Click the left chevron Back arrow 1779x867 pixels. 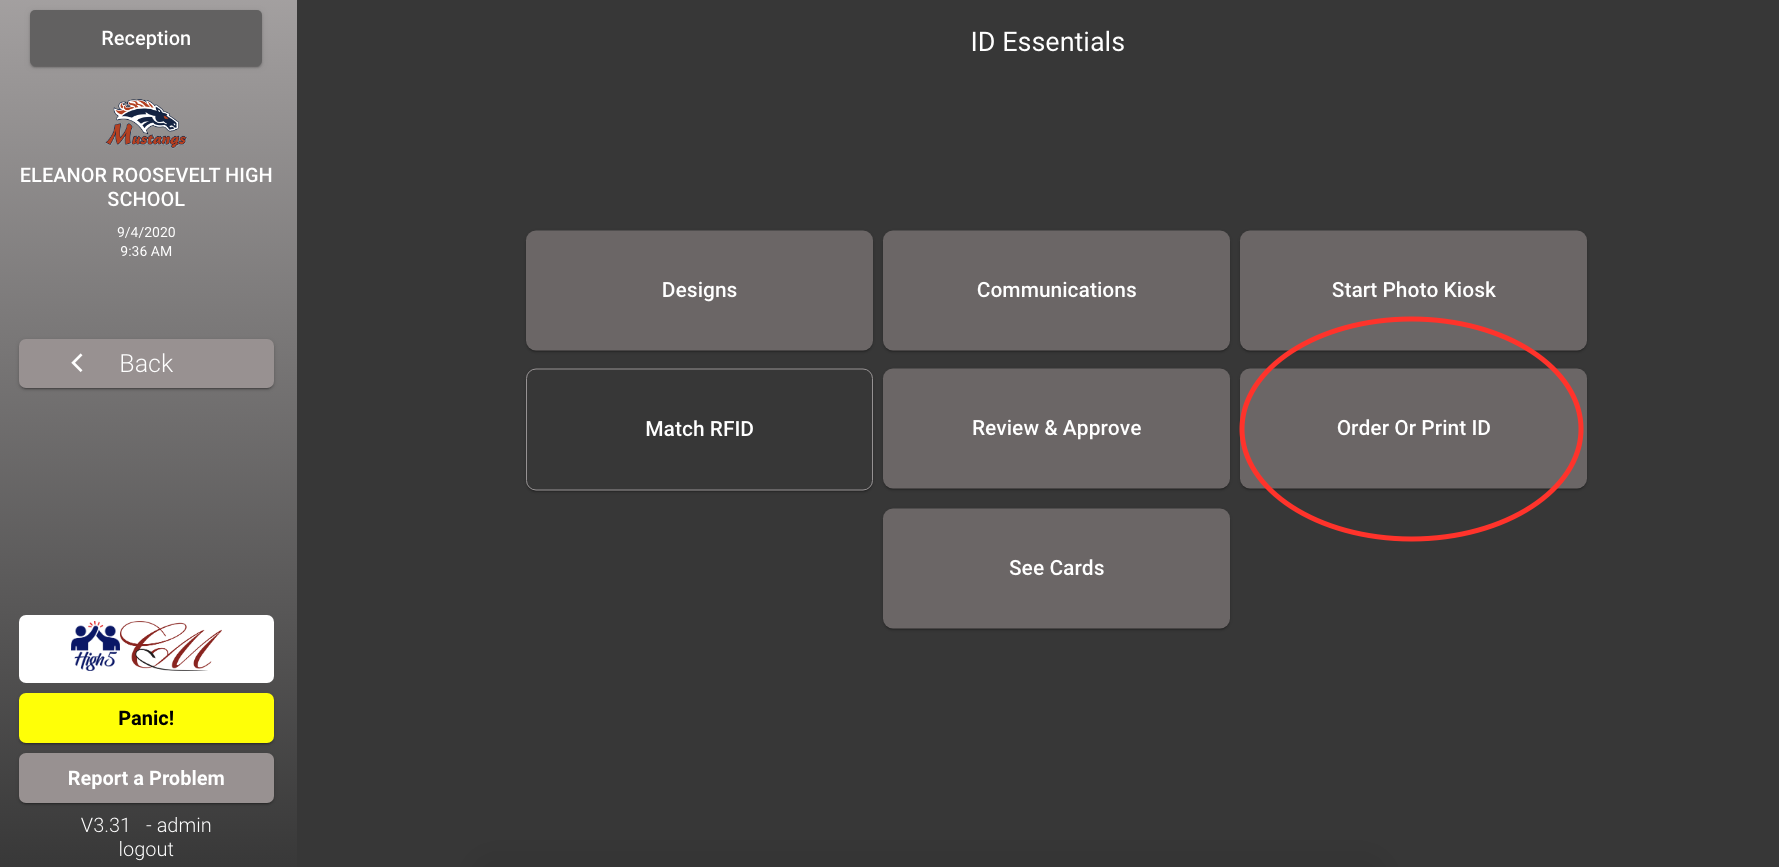pos(77,363)
